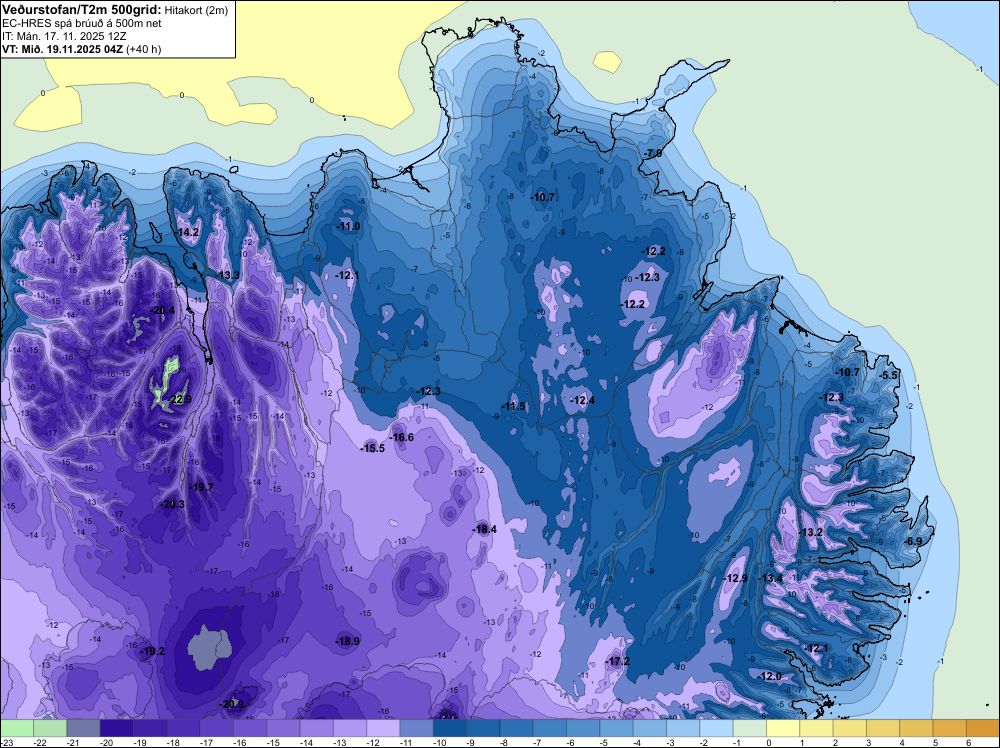This screenshot has height=748, width=1000.
Task: Select the -12.4 map value
Action: [582, 400]
